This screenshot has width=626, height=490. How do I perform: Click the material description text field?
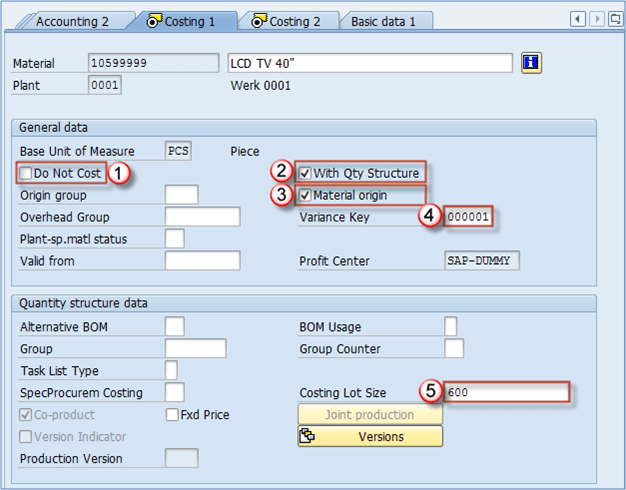[370, 63]
